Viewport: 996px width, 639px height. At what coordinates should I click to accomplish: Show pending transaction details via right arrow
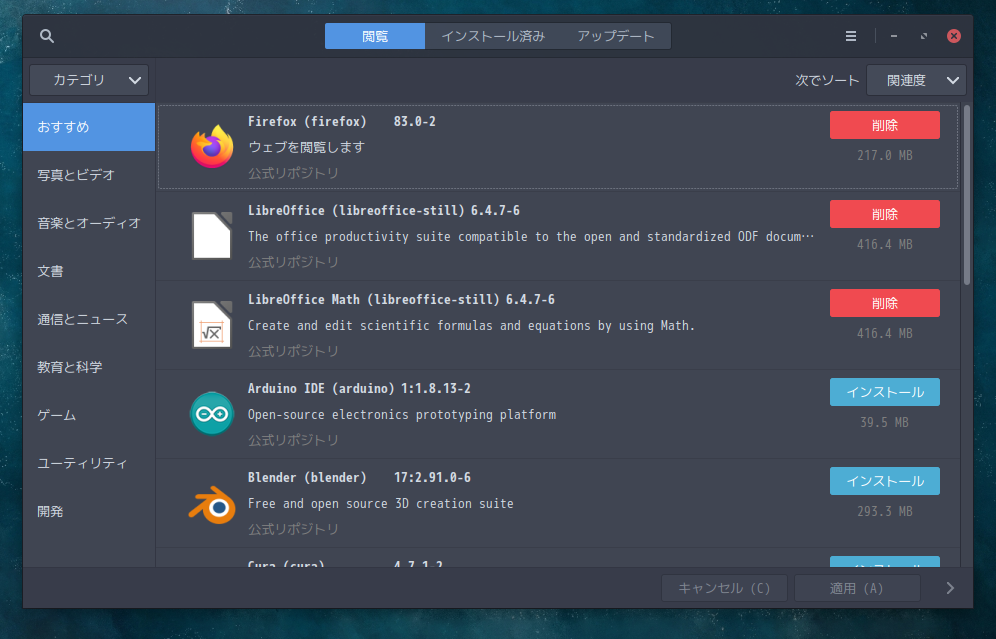tap(950, 588)
